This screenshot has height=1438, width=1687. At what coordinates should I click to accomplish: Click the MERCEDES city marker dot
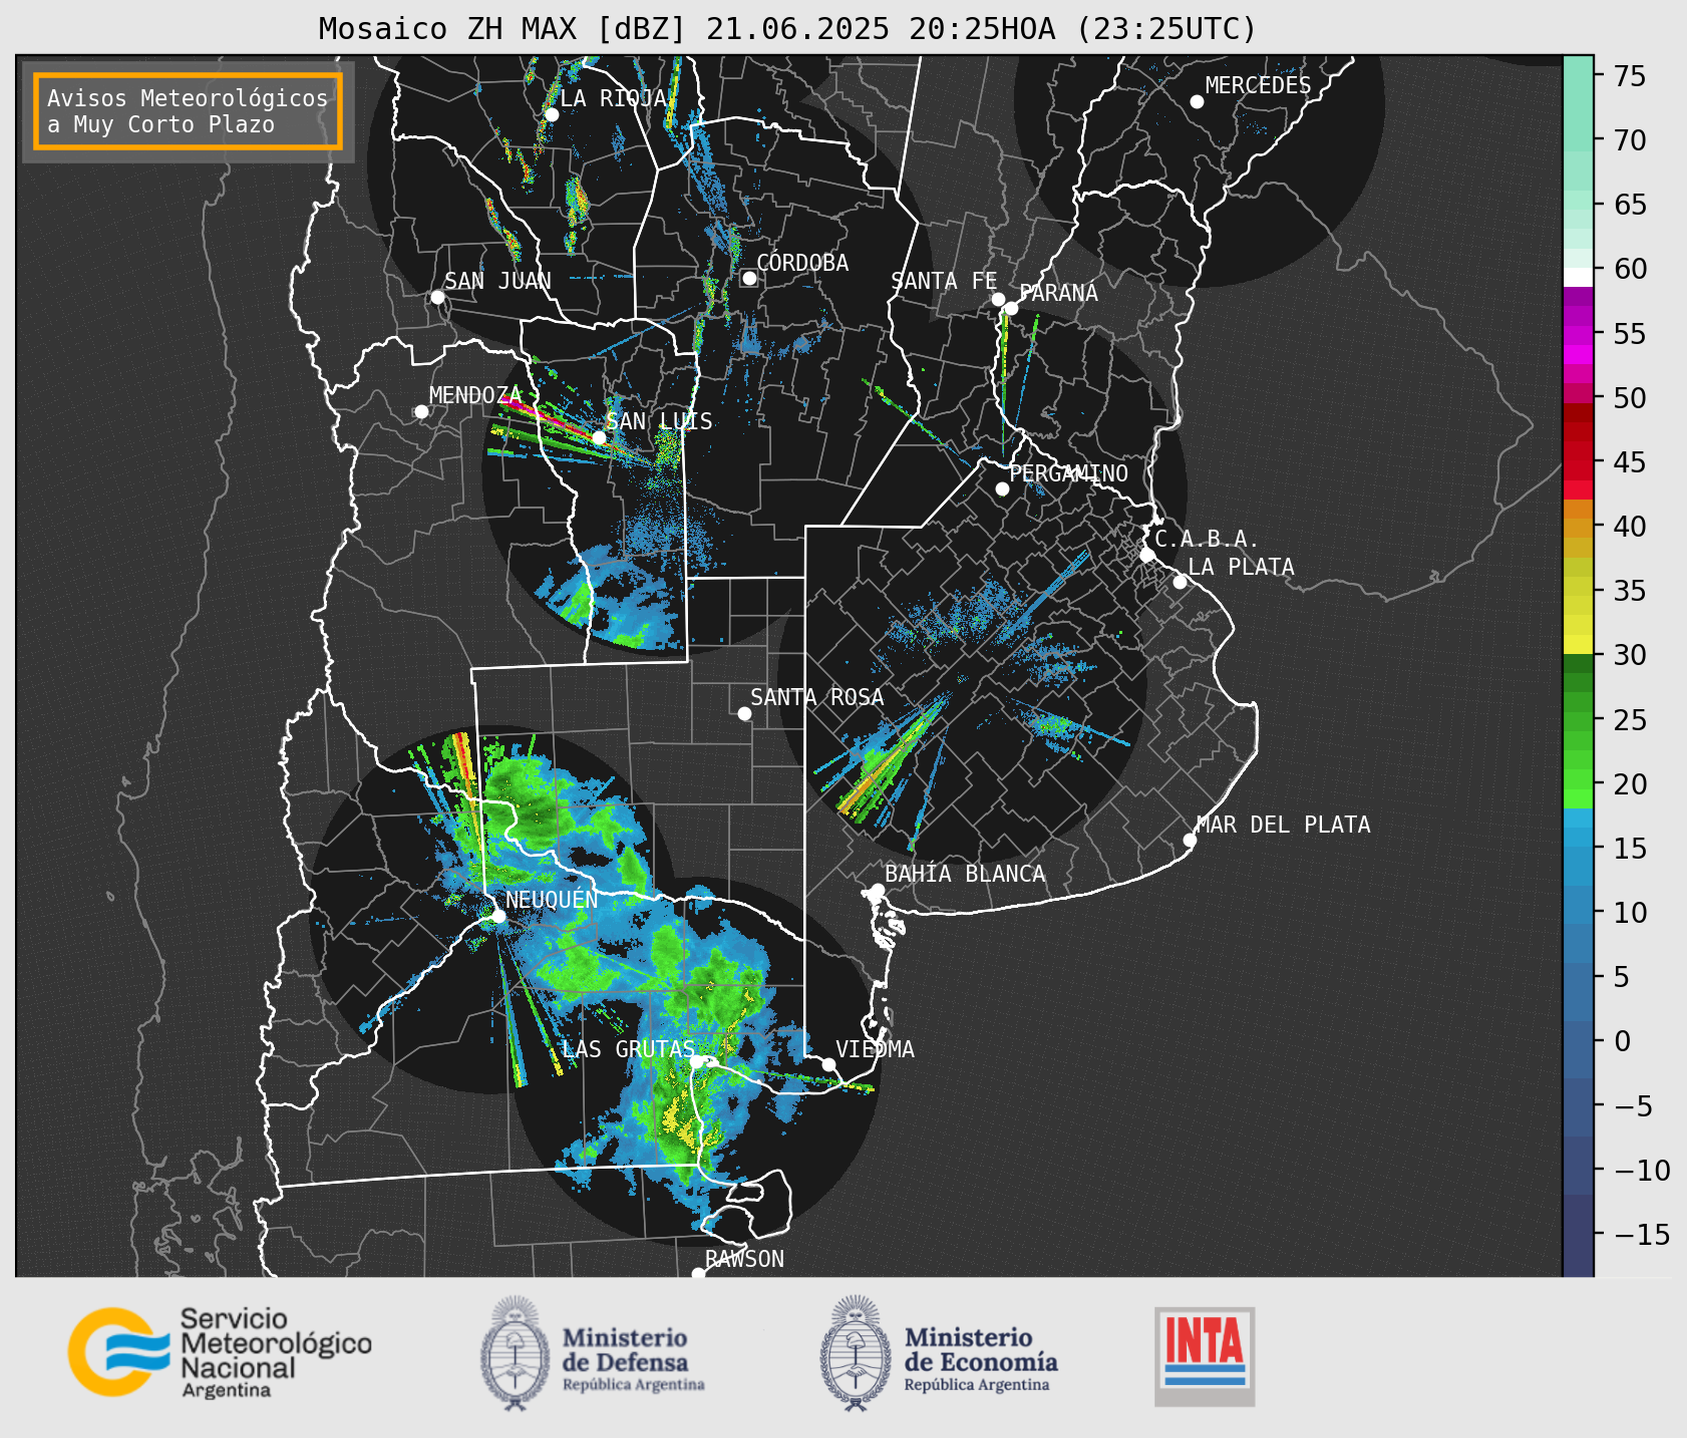1196,102
